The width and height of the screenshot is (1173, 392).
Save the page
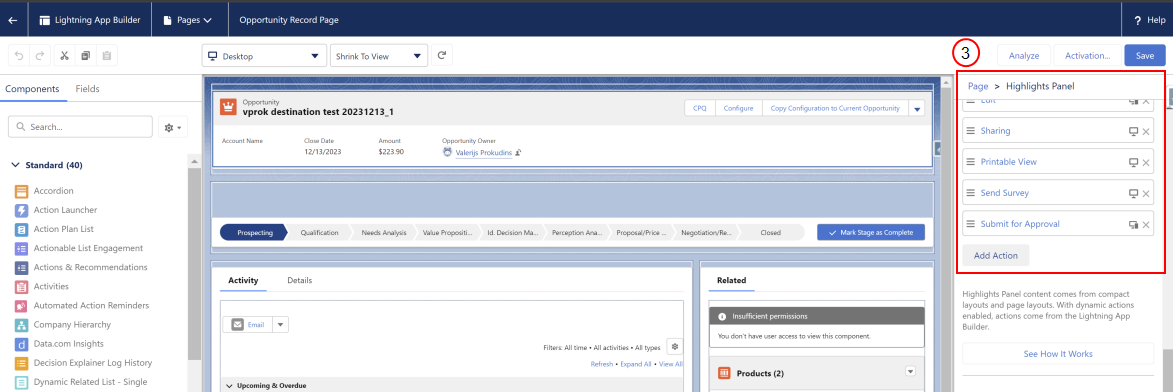(1145, 55)
